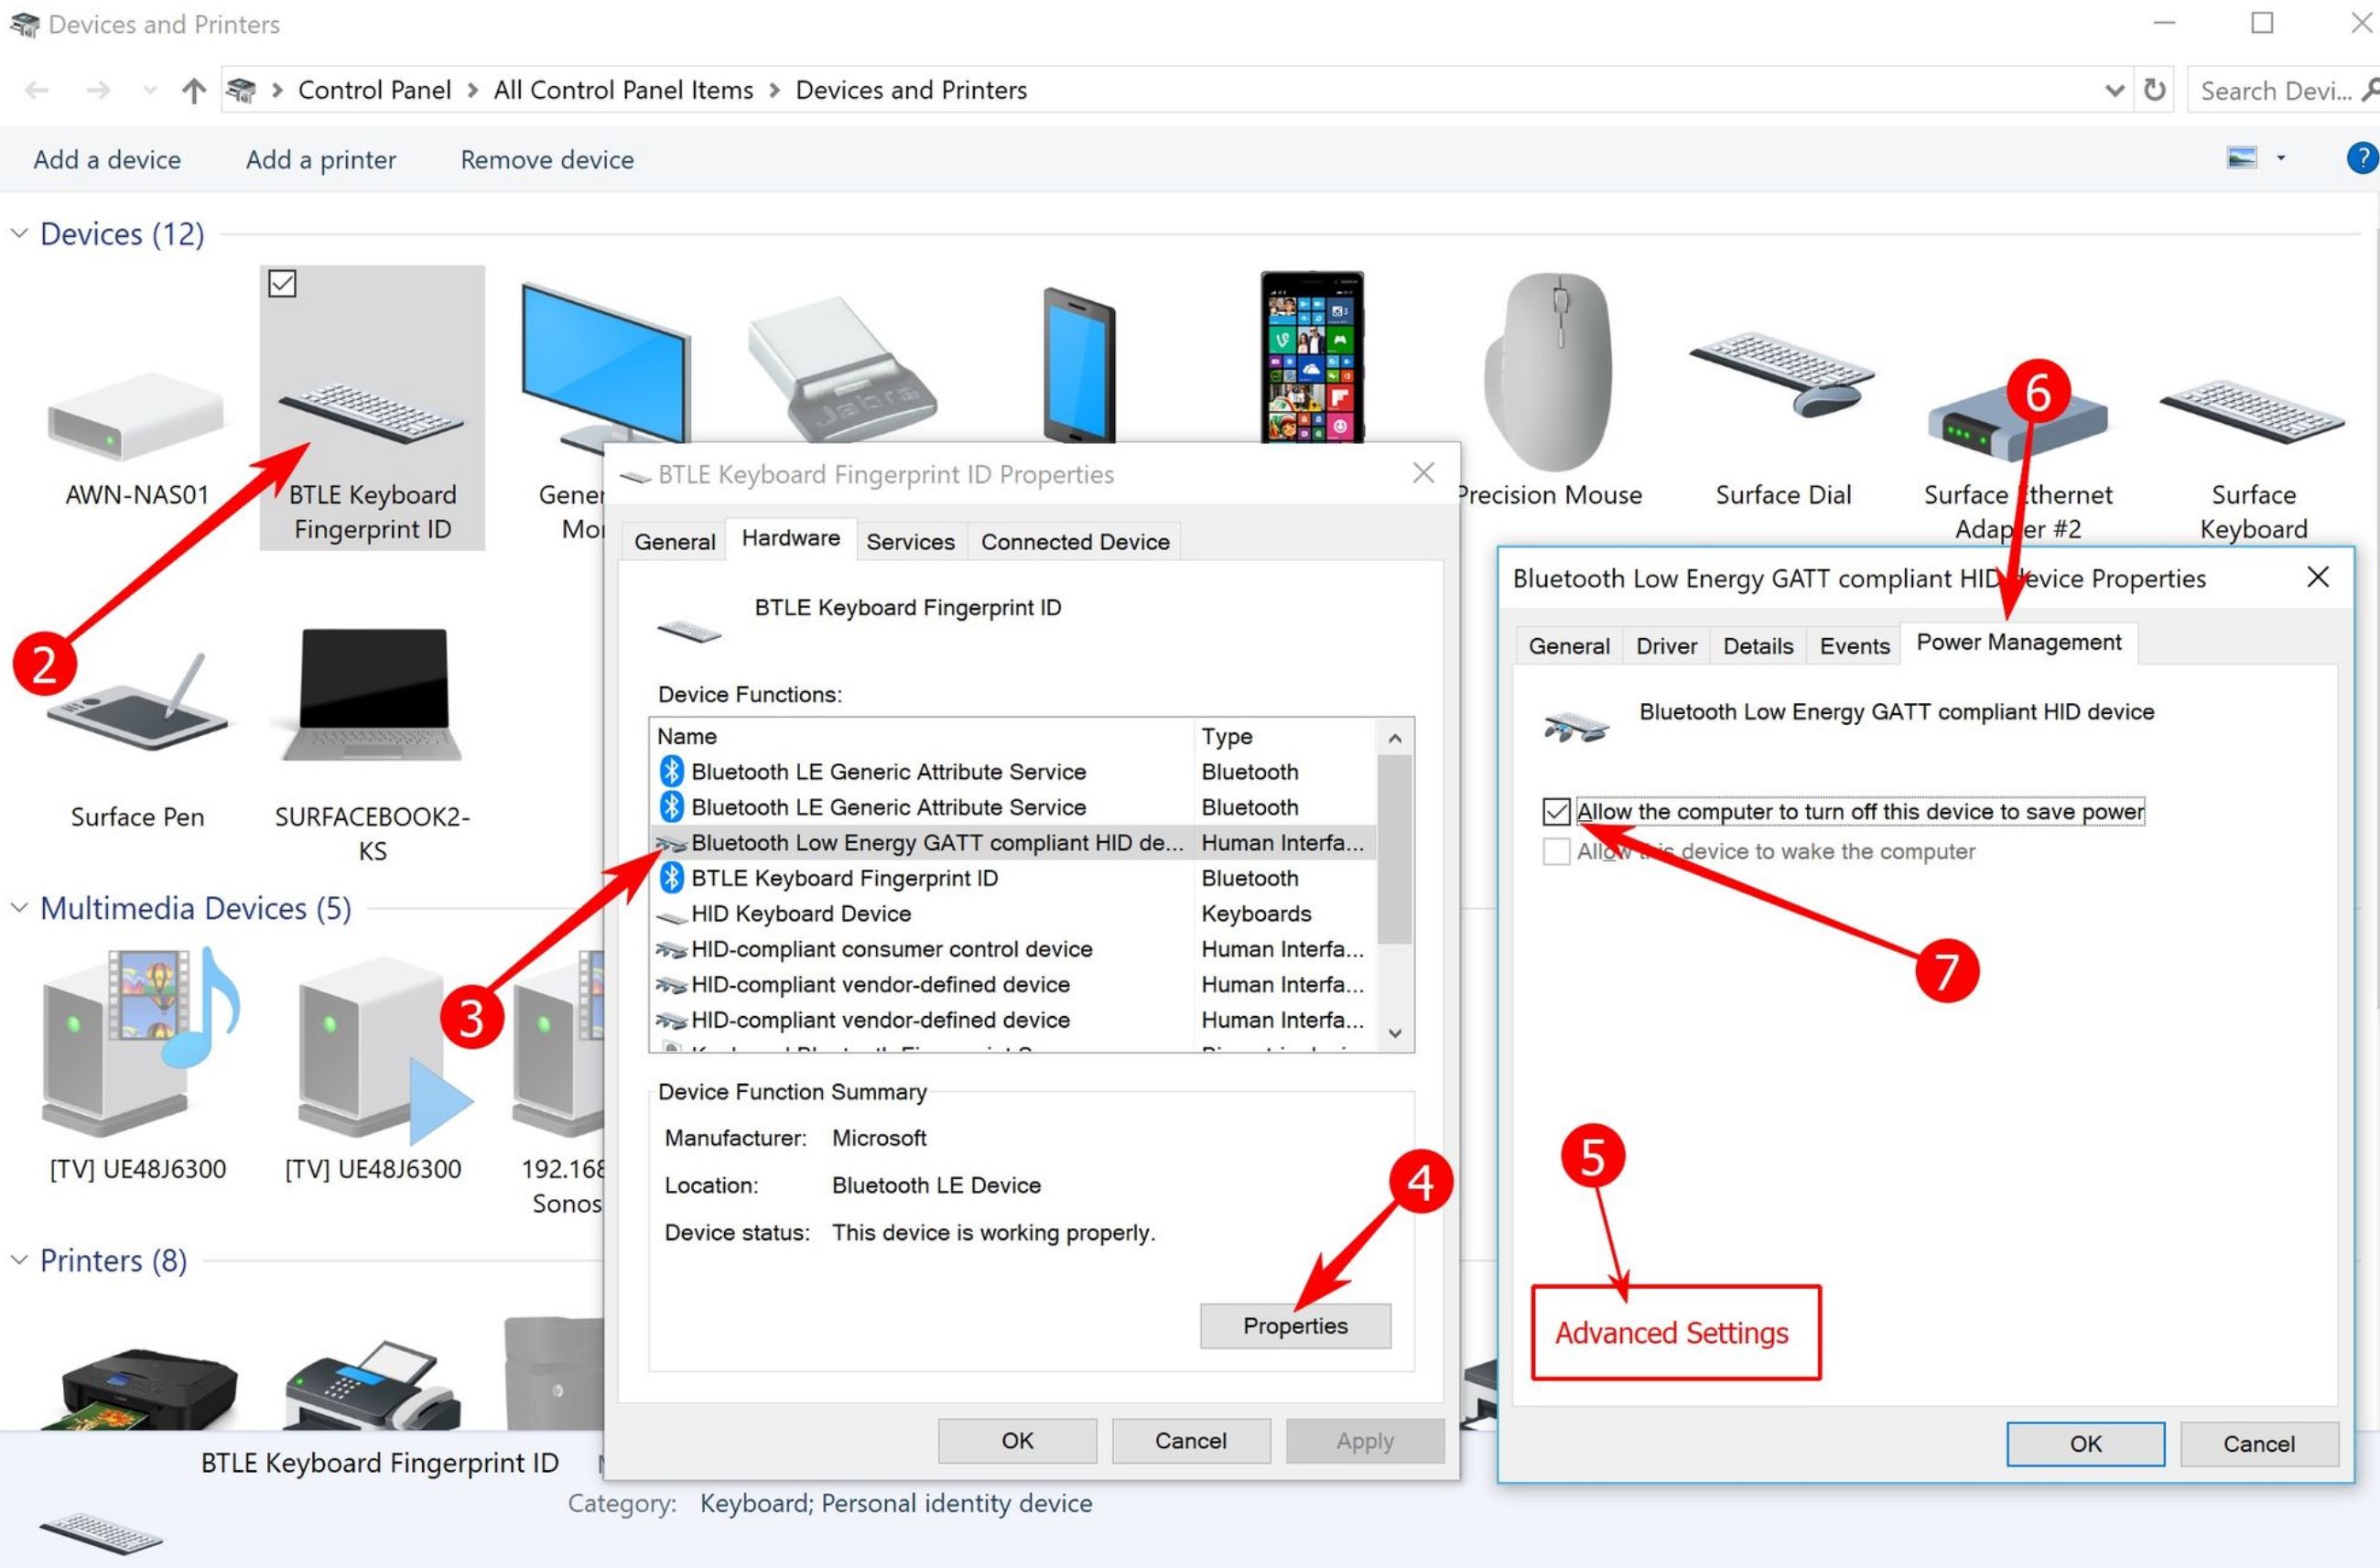Screen dimensions: 2380x1568
Task: Go back in Explorer navigation
Action: coord(37,91)
